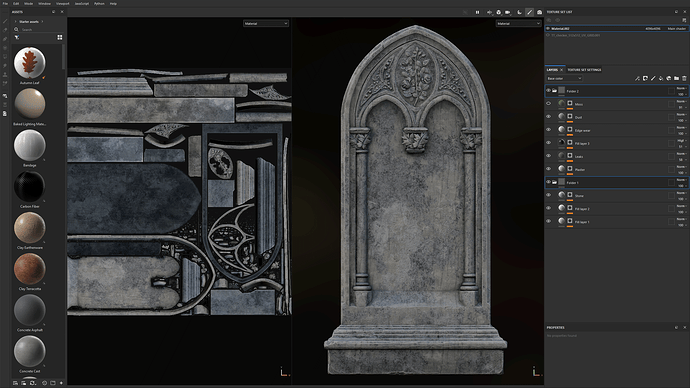The width and height of the screenshot is (690, 388).
Task: Switch to rendering mode camera icon
Action: 540,12
